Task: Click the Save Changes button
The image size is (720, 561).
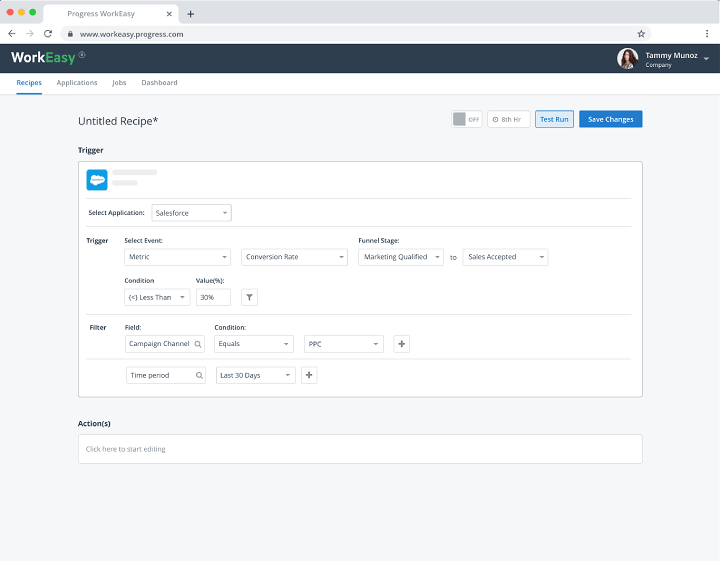Action: click(610, 119)
